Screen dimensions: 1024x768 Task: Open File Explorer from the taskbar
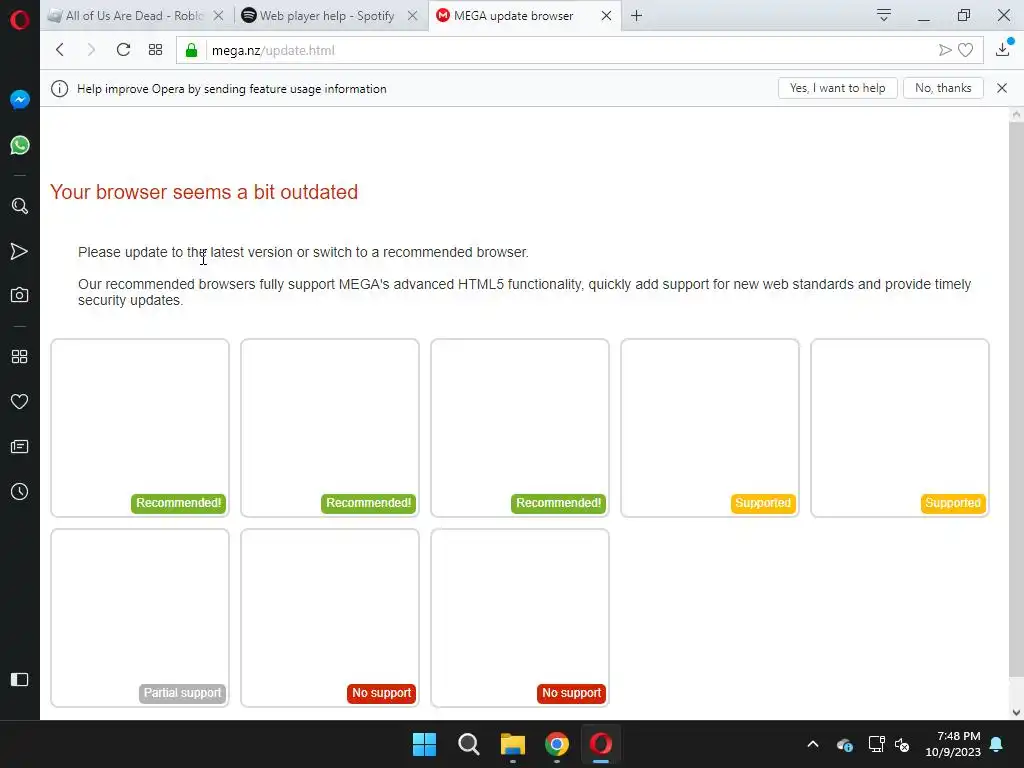click(513, 744)
